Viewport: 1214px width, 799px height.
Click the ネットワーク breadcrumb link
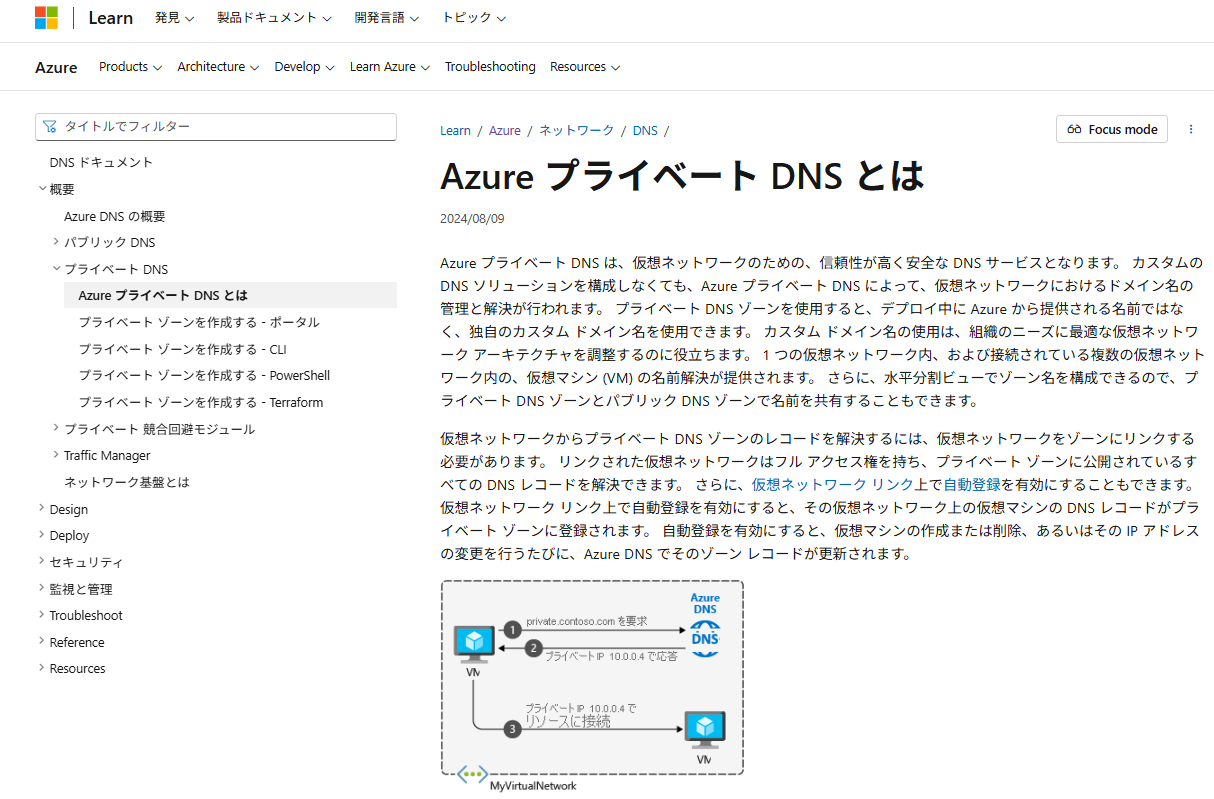[577, 131]
